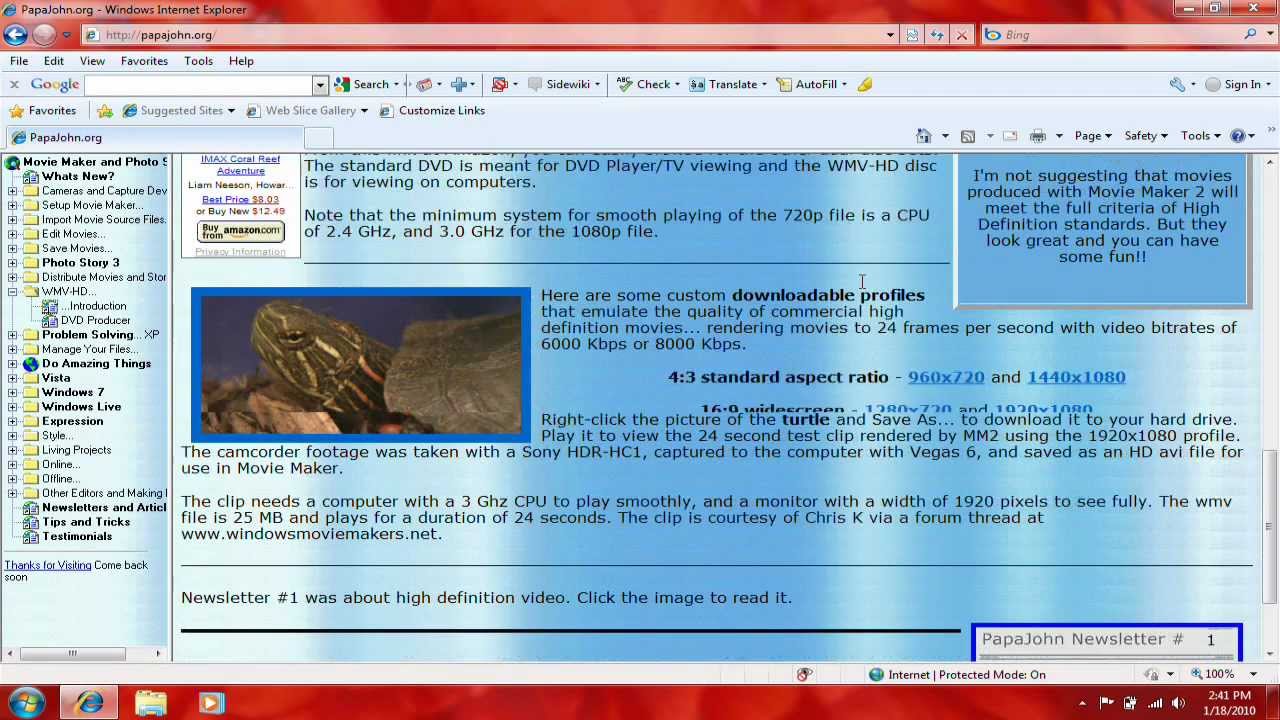
Task: Open the Favorites menu
Action: point(144,61)
